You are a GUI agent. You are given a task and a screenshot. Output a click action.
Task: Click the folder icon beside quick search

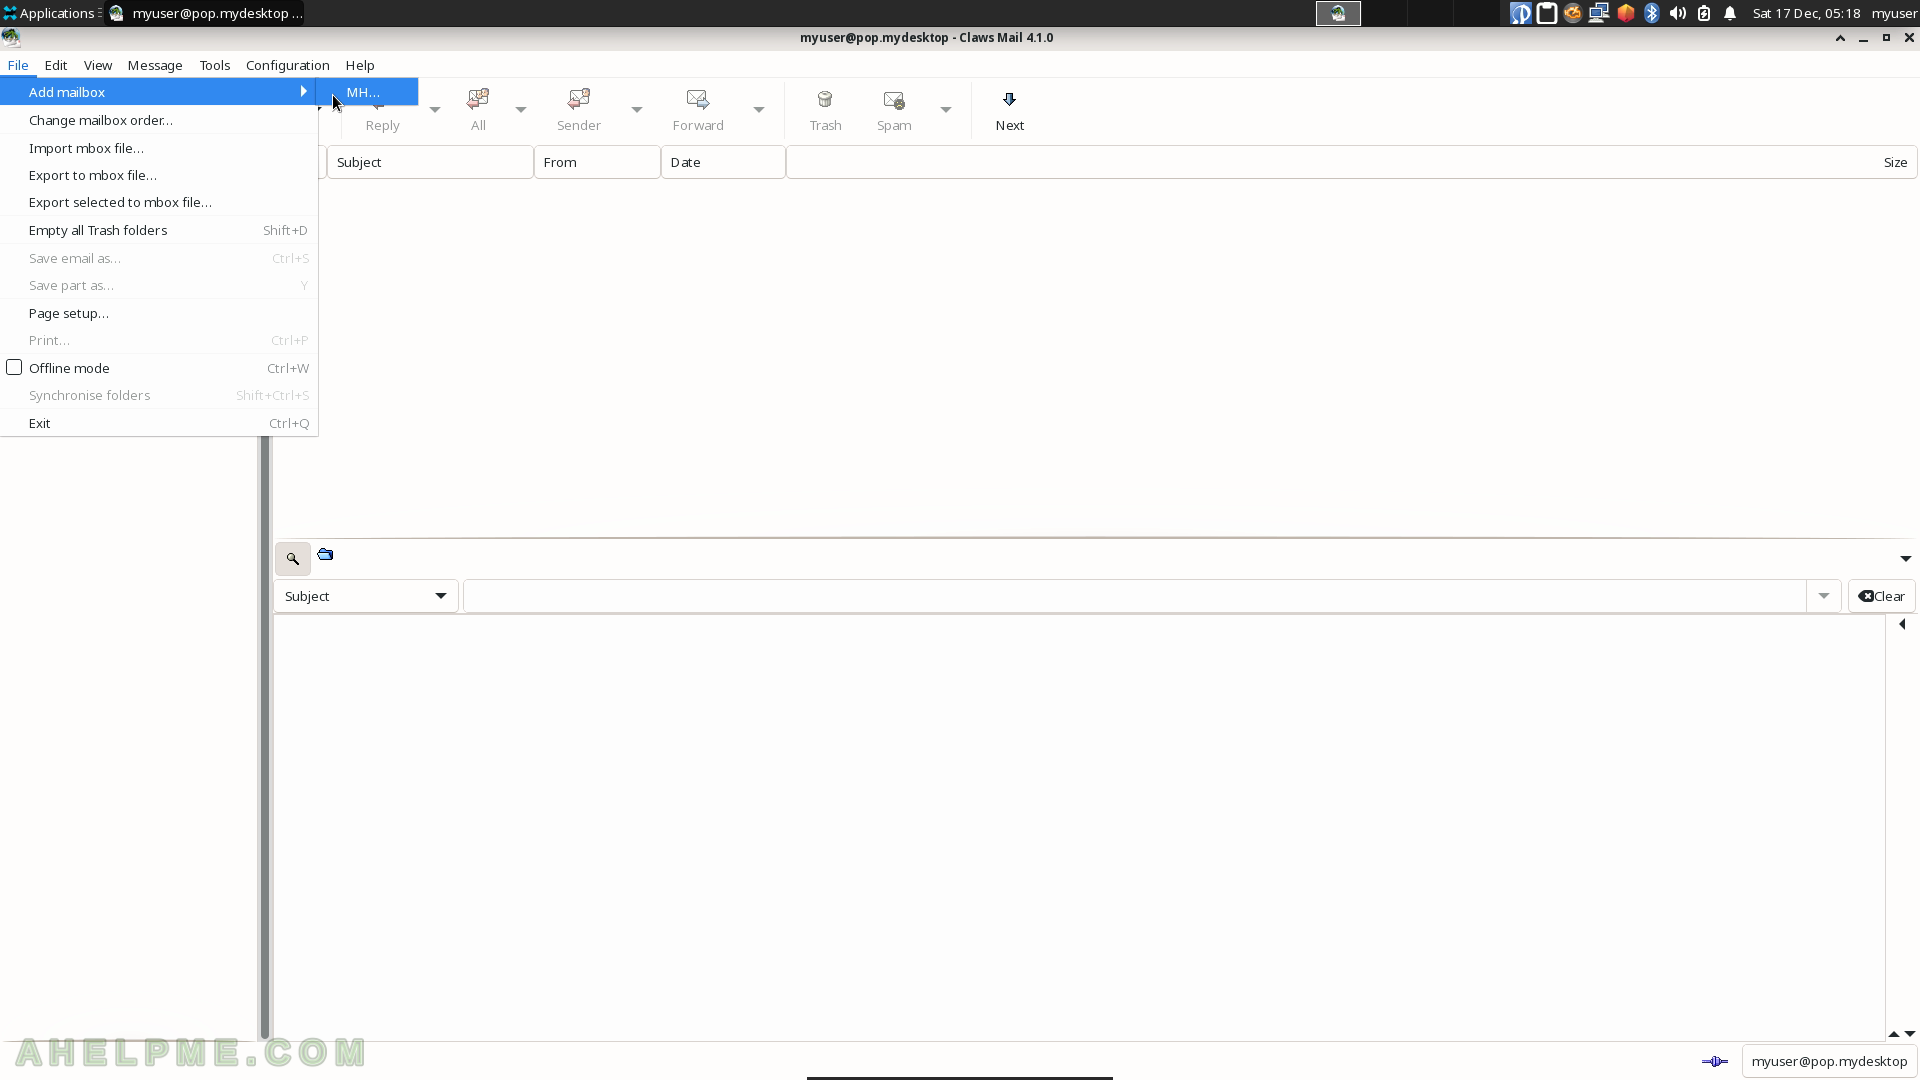[x=325, y=554]
